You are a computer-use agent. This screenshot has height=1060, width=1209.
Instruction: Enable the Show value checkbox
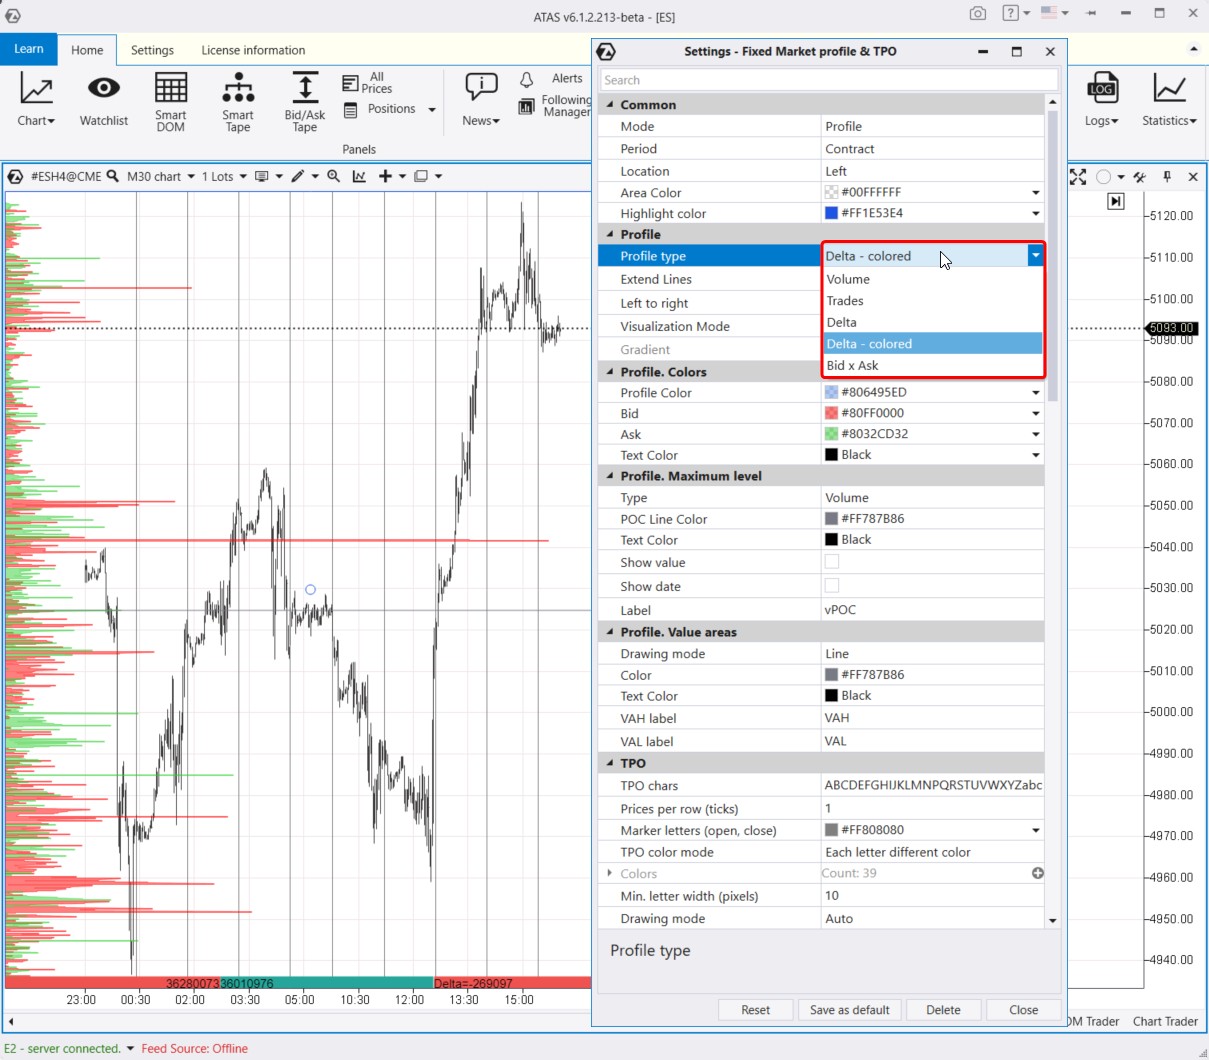click(831, 562)
